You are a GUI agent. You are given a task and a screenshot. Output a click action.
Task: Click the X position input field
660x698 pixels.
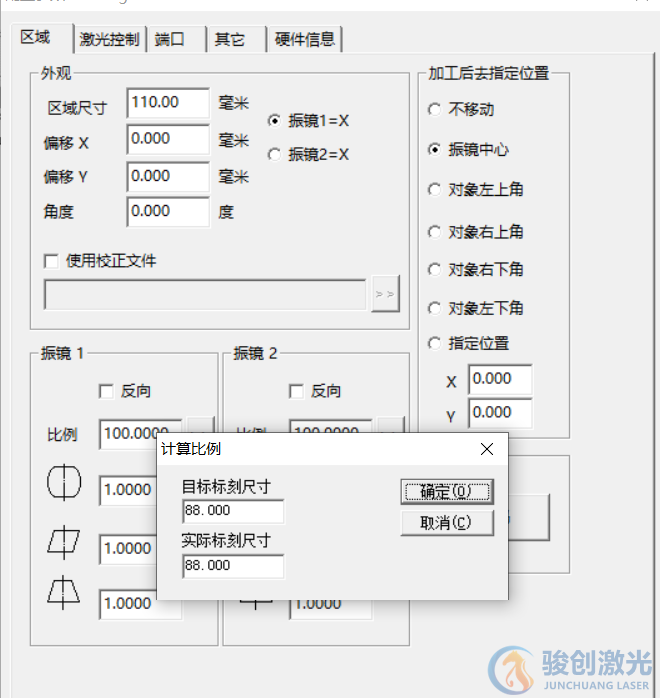point(500,379)
